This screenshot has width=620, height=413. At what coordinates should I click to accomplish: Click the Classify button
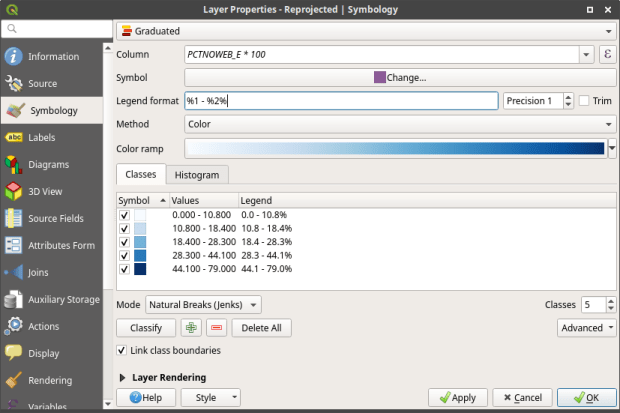(x=146, y=328)
